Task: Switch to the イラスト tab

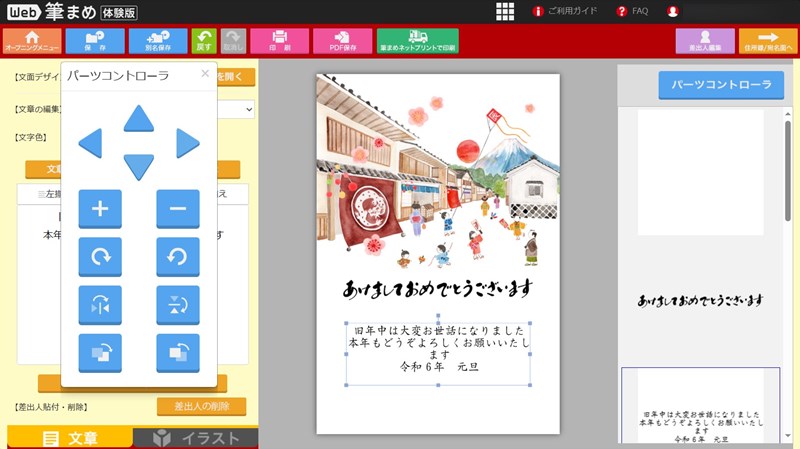Action: click(x=195, y=438)
